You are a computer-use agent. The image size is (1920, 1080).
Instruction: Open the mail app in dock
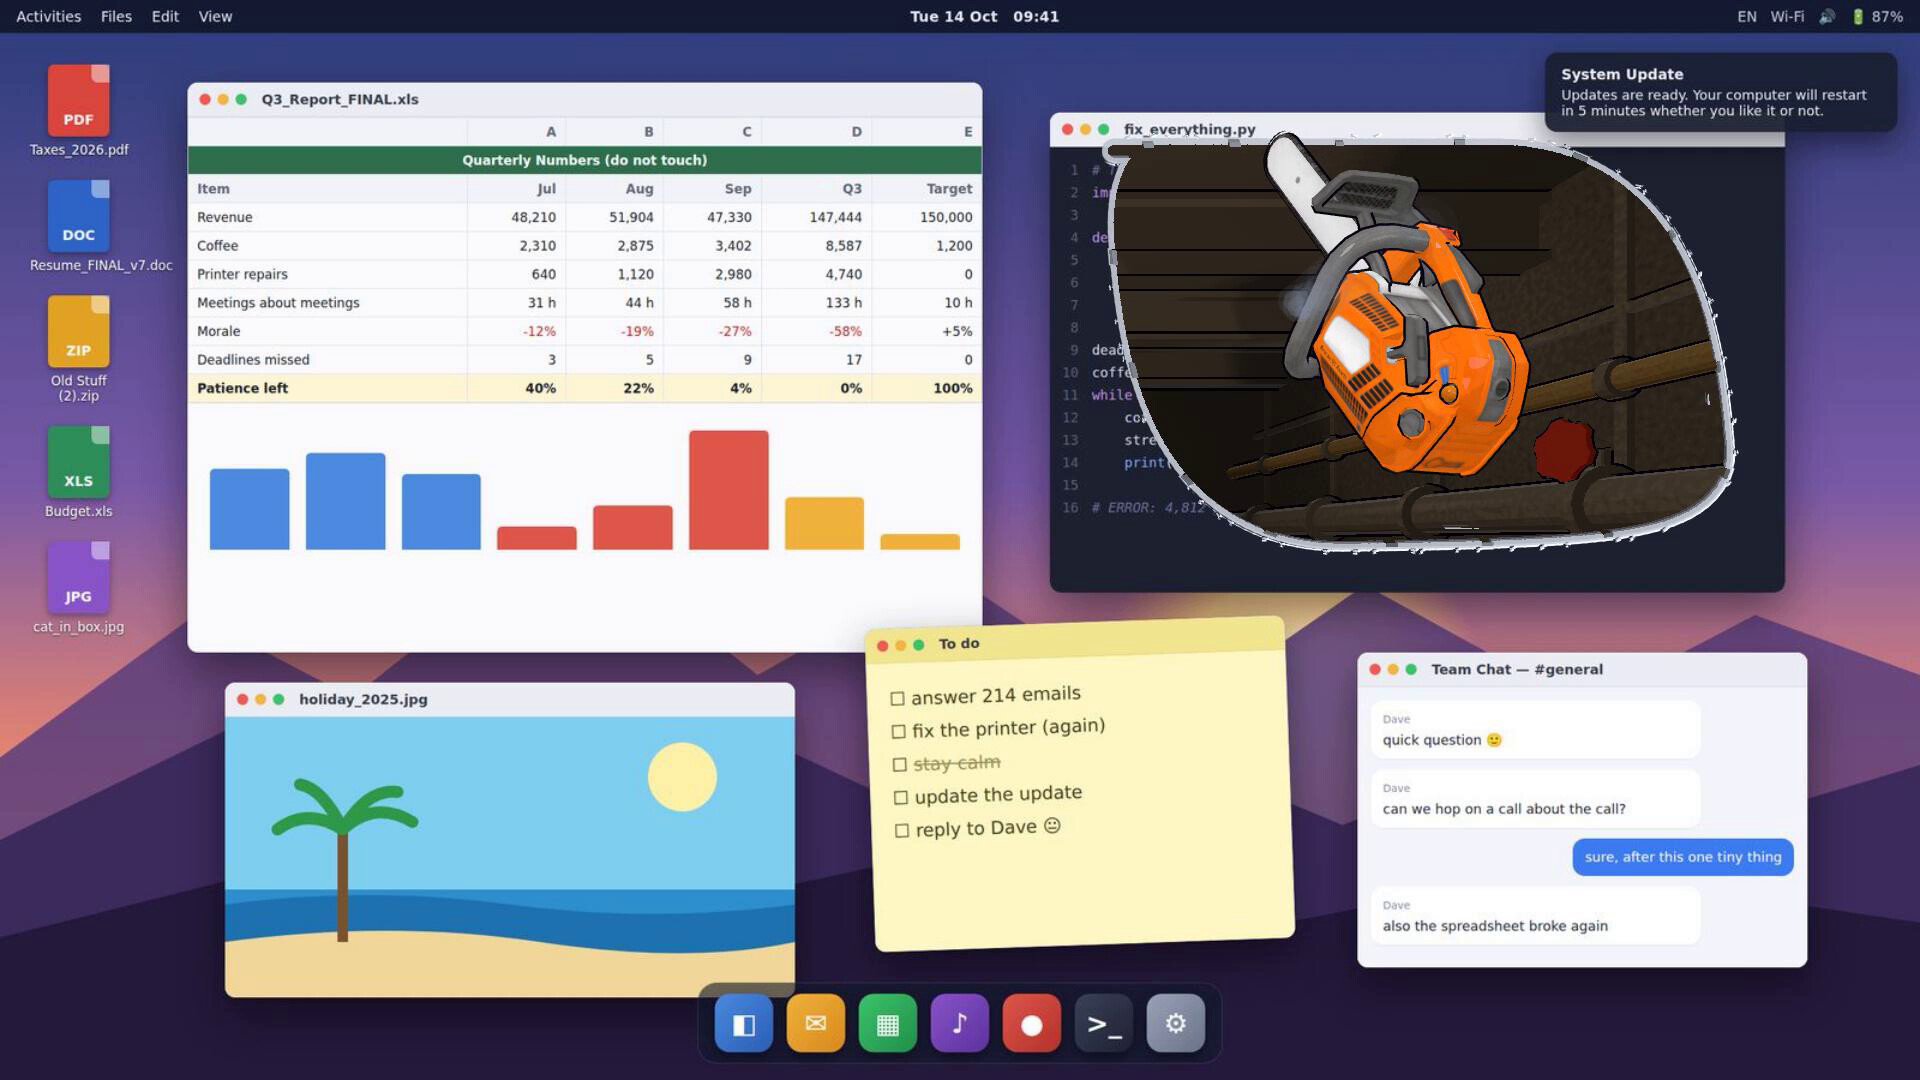click(x=816, y=1023)
